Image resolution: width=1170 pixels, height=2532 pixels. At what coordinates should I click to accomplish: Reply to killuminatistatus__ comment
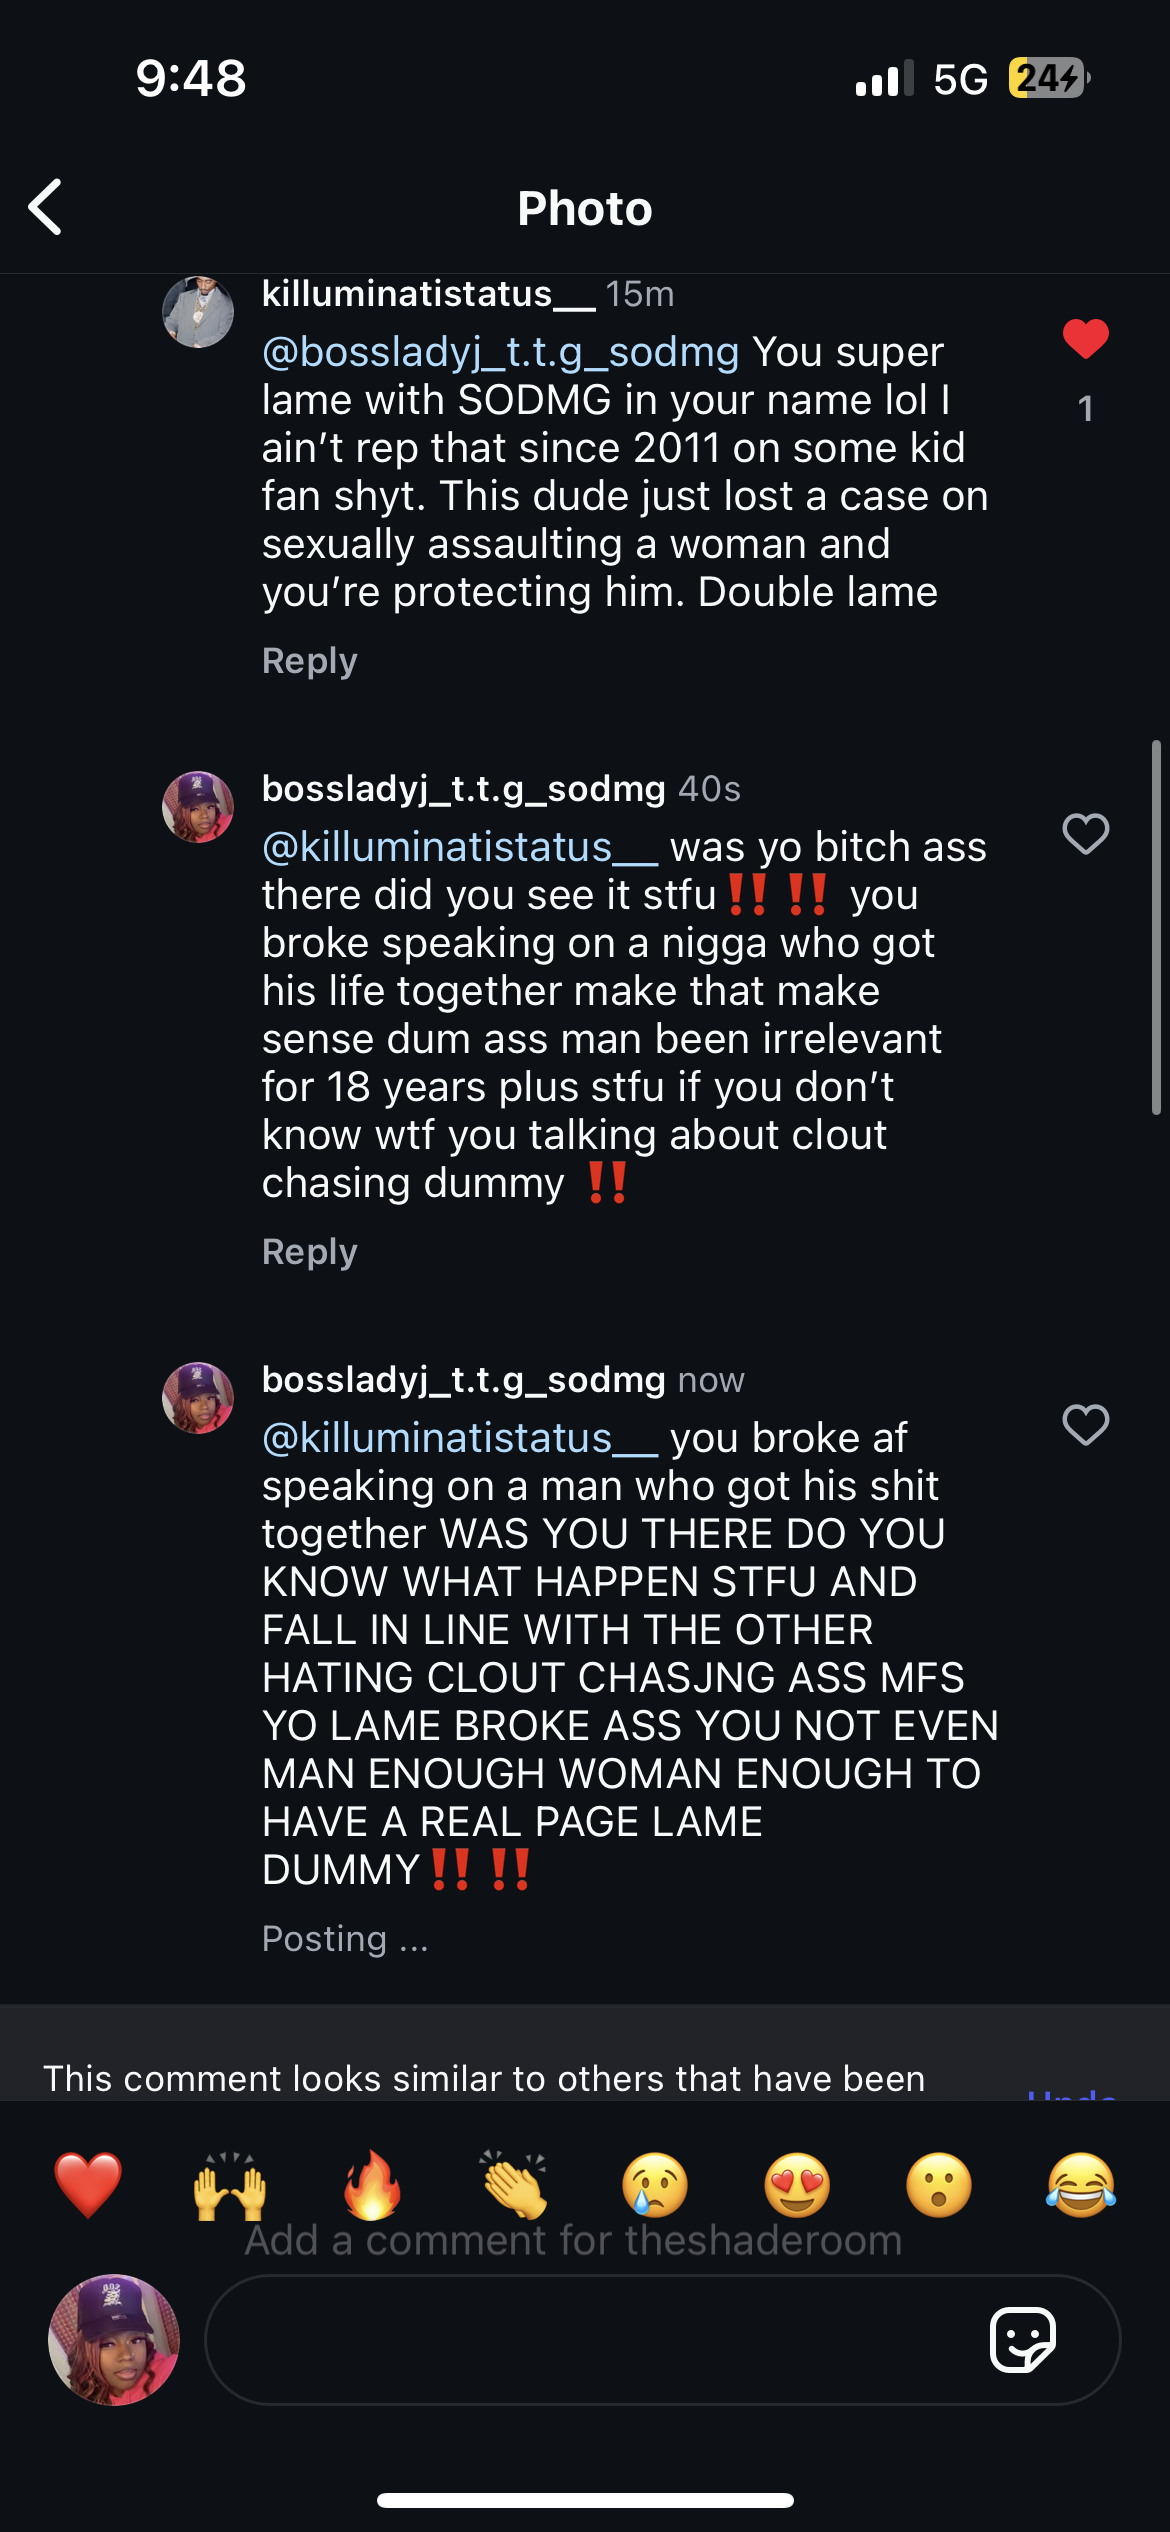310,661
